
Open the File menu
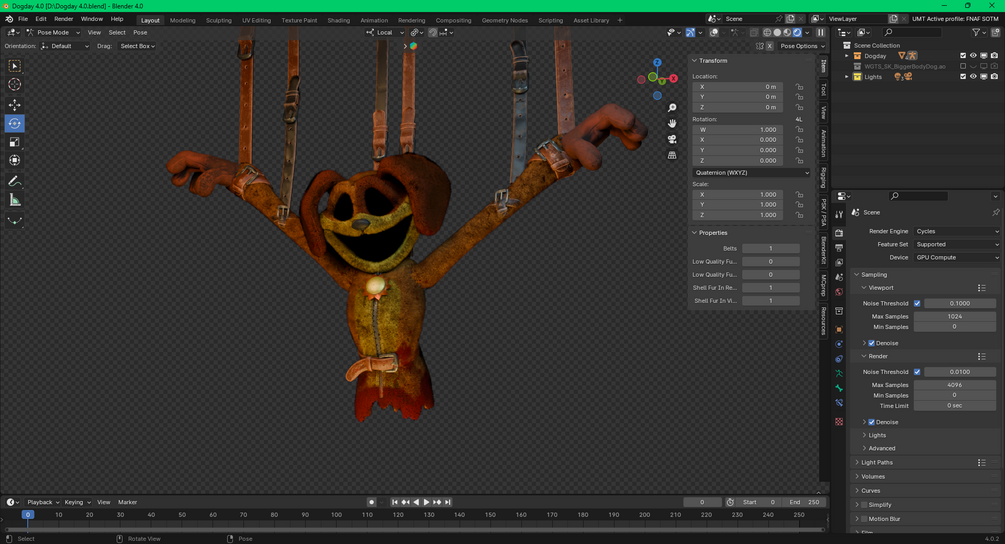coord(23,19)
